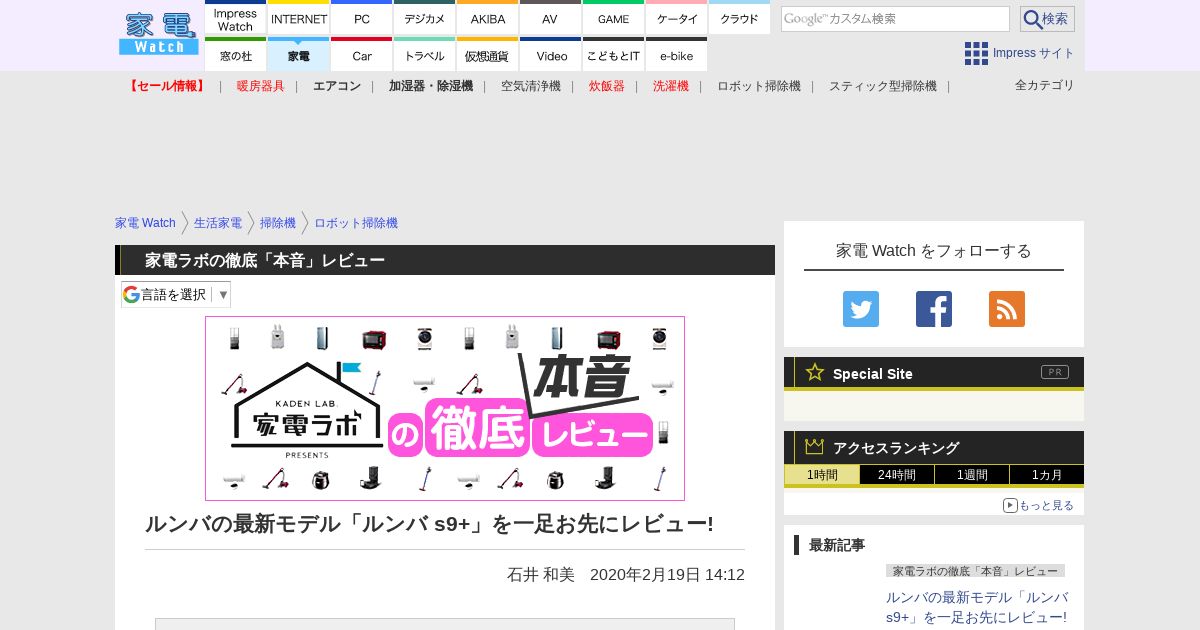Open the ロボット掃除機 category menu link
1200x630 pixels.
pyautogui.click(x=759, y=86)
